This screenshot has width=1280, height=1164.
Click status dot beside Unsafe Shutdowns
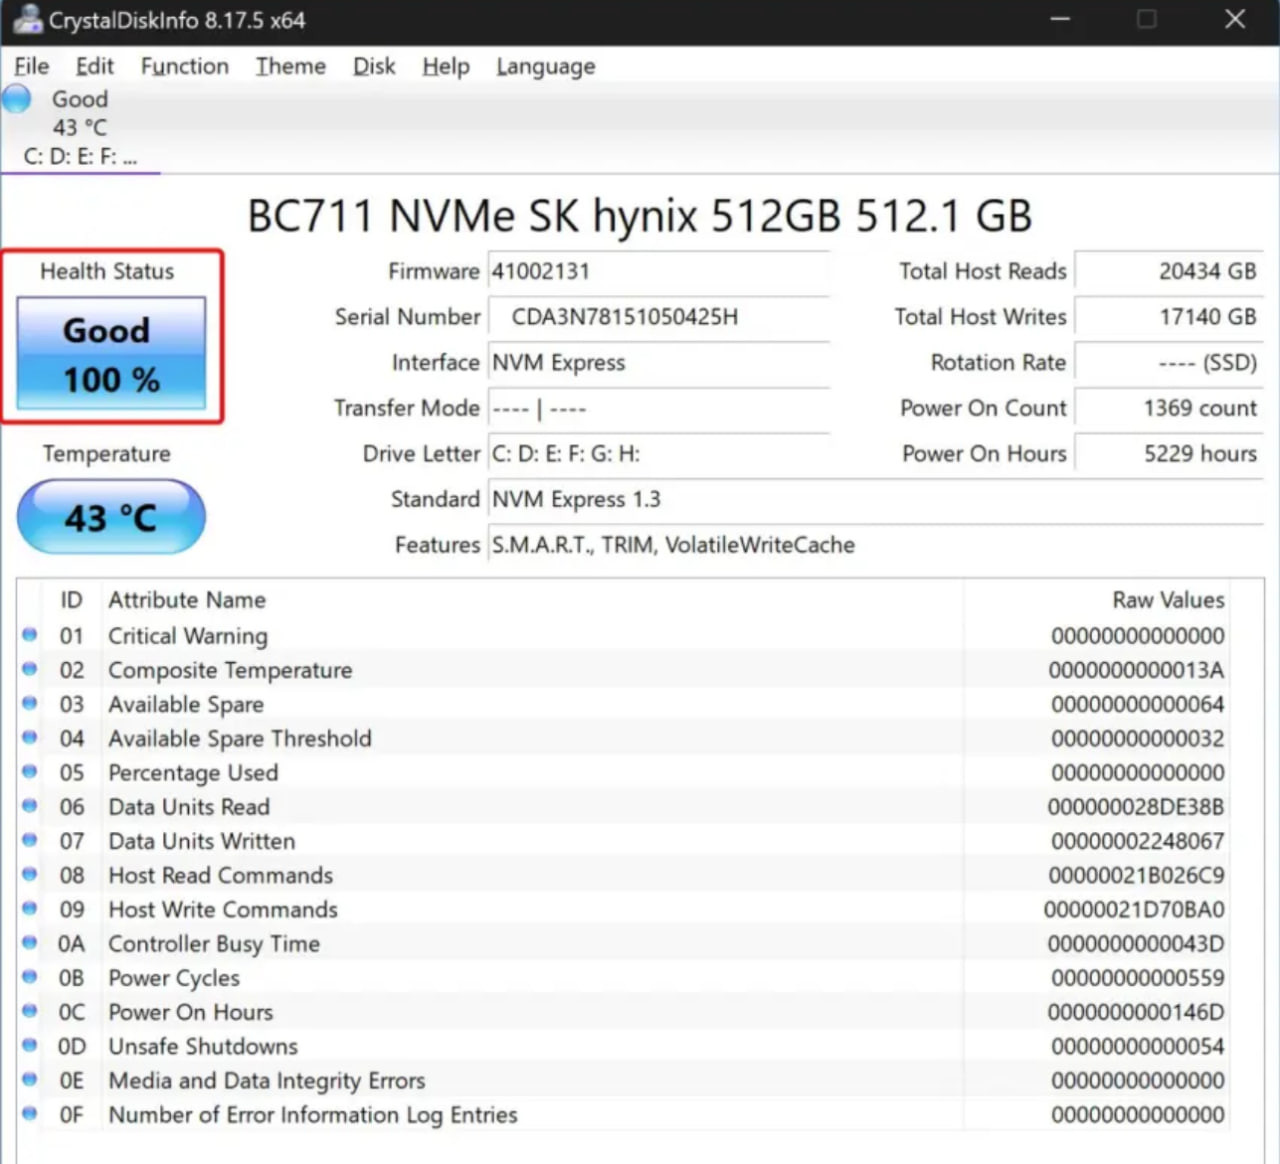pyautogui.click(x=30, y=1045)
